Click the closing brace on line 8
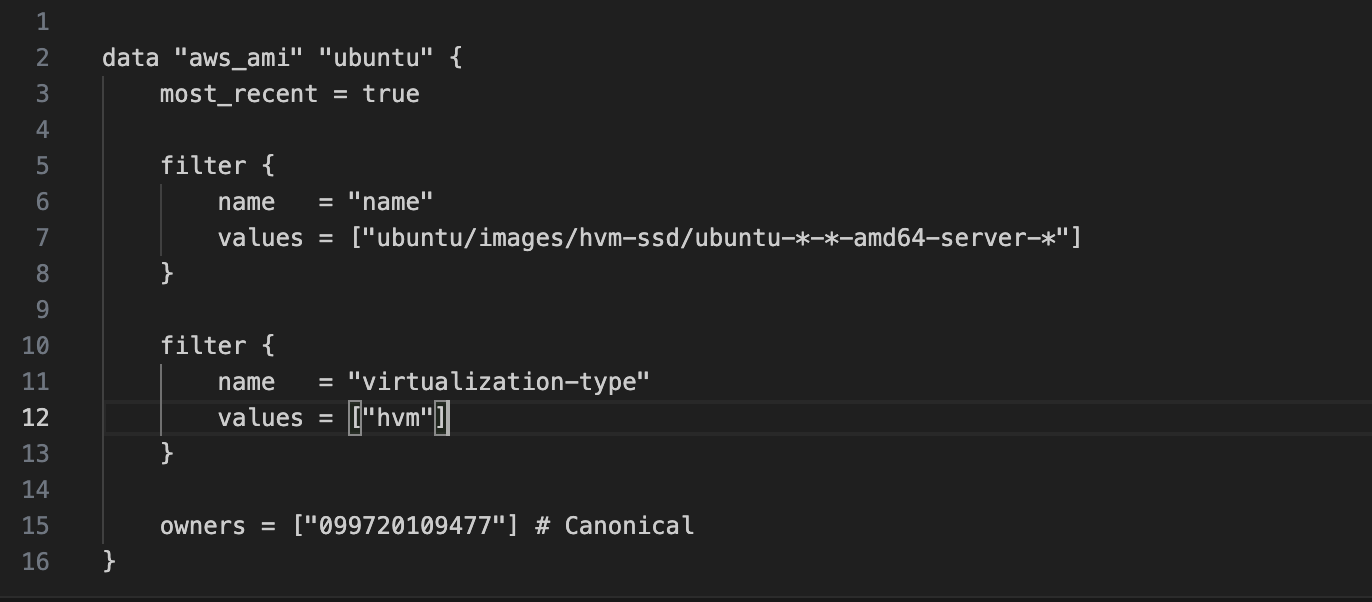Viewport: 1372px width, 602px height. click(167, 273)
